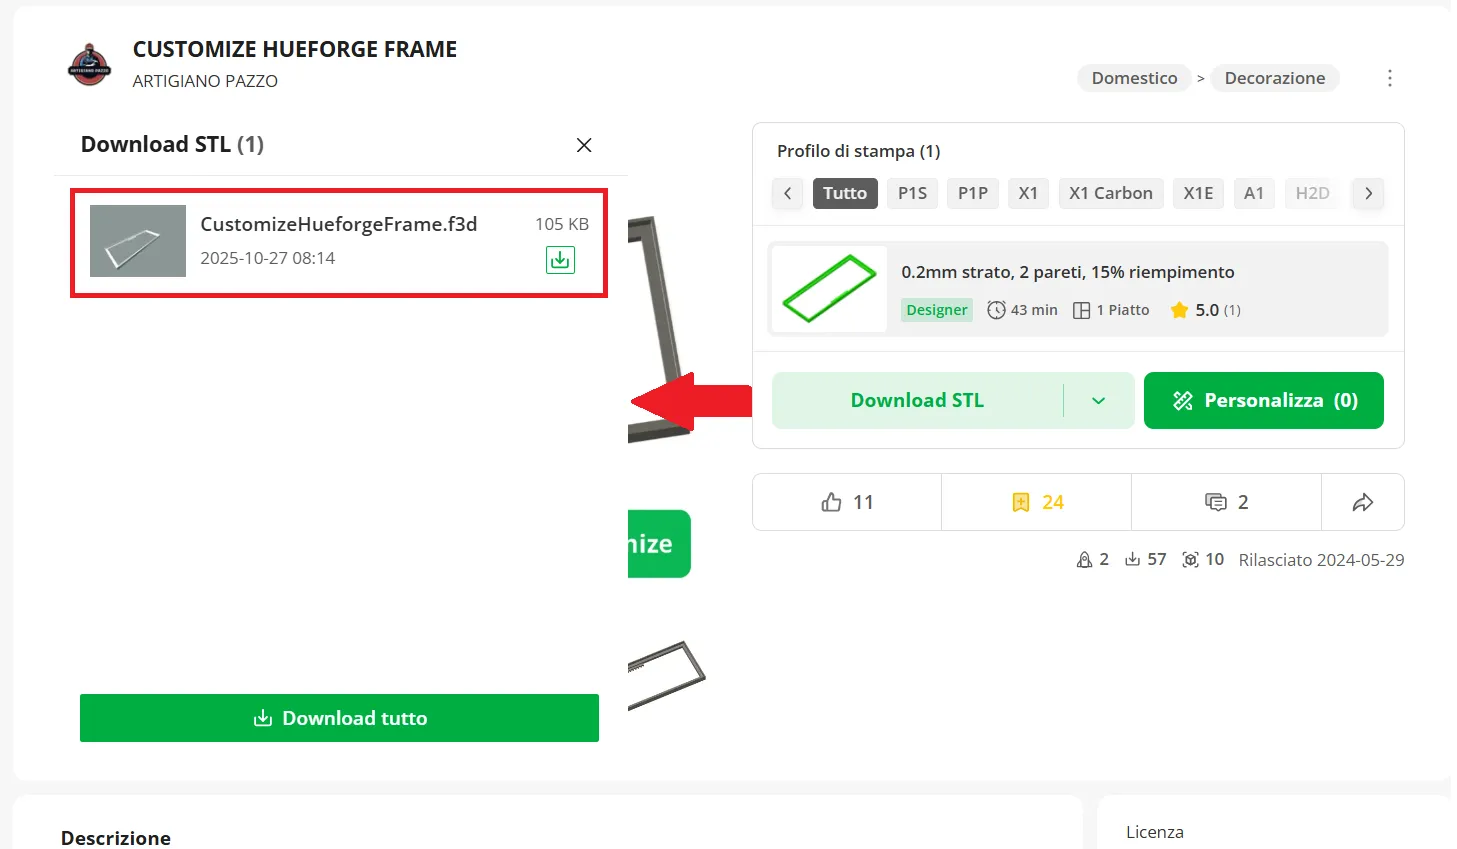Open the three-dot more options menu

tap(1389, 78)
